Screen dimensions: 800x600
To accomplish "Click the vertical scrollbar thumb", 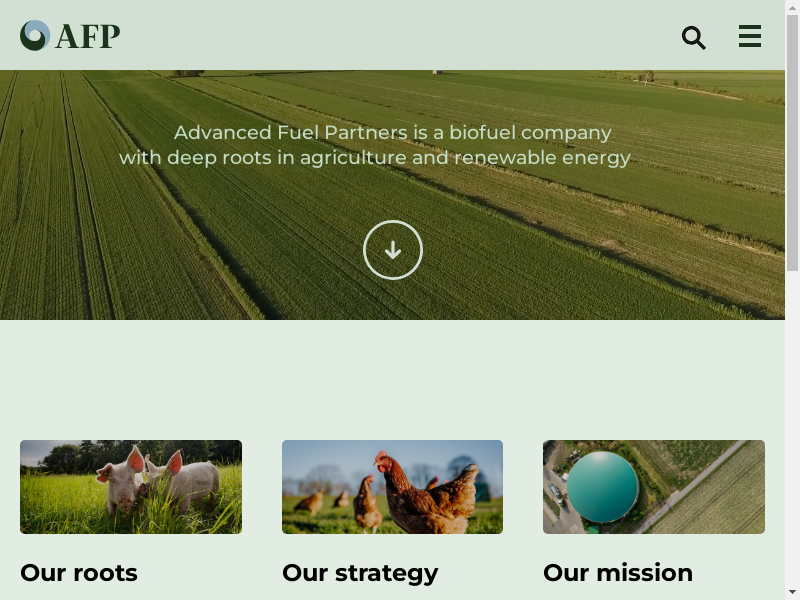I will click(x=792, y=143).
